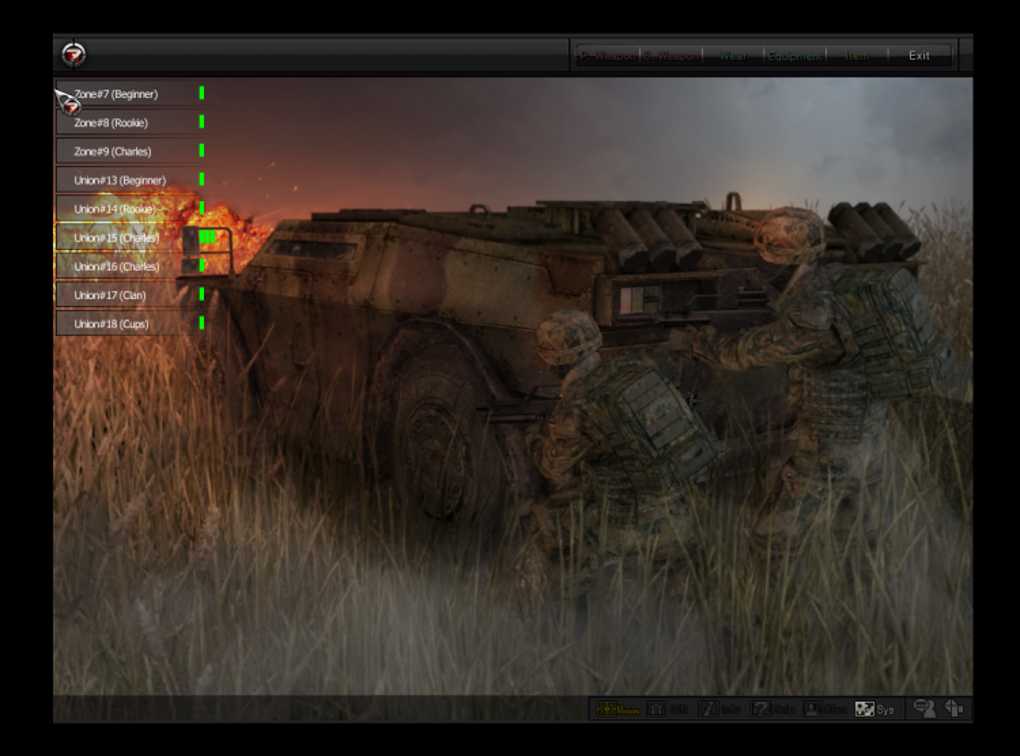Click the arrow icon at bottom-right corner
The image size is (1020, 756).
954,708
